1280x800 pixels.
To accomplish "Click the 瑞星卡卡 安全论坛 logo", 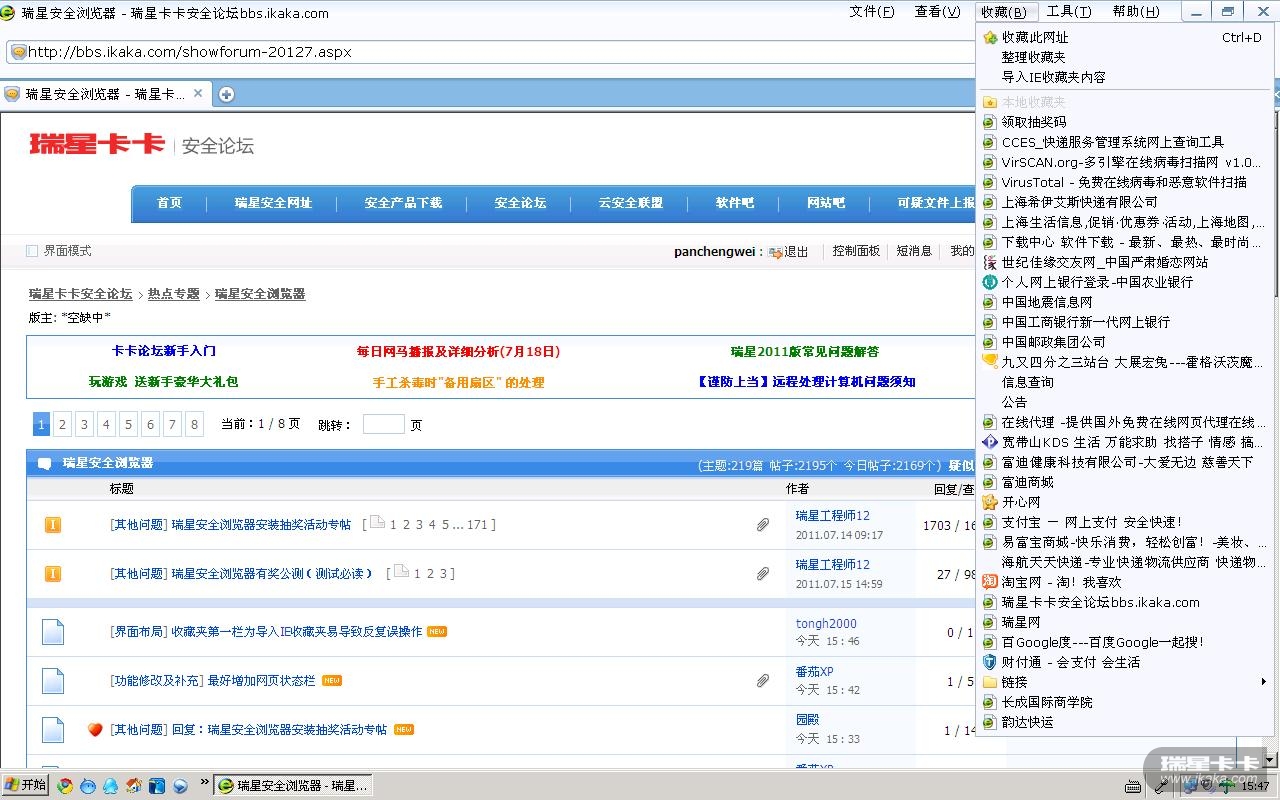I will coord(142,145).
